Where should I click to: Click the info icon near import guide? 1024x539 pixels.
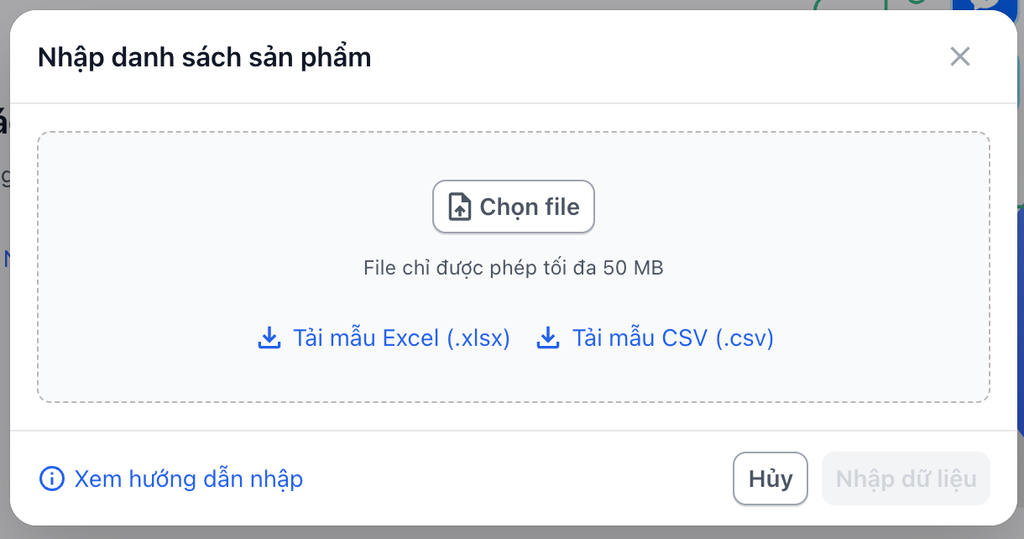point(50,480)
